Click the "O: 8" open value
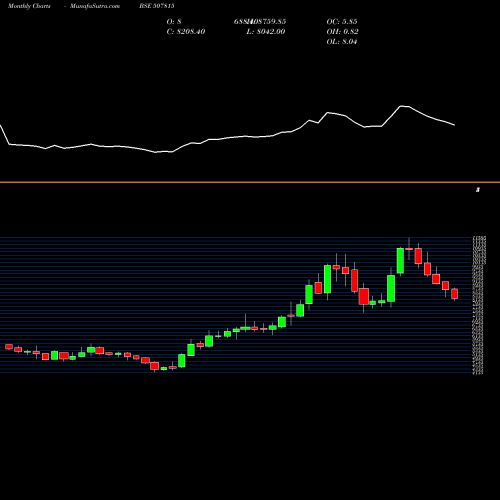The width and height of the screenshot is (500, 500). (174, 22)
